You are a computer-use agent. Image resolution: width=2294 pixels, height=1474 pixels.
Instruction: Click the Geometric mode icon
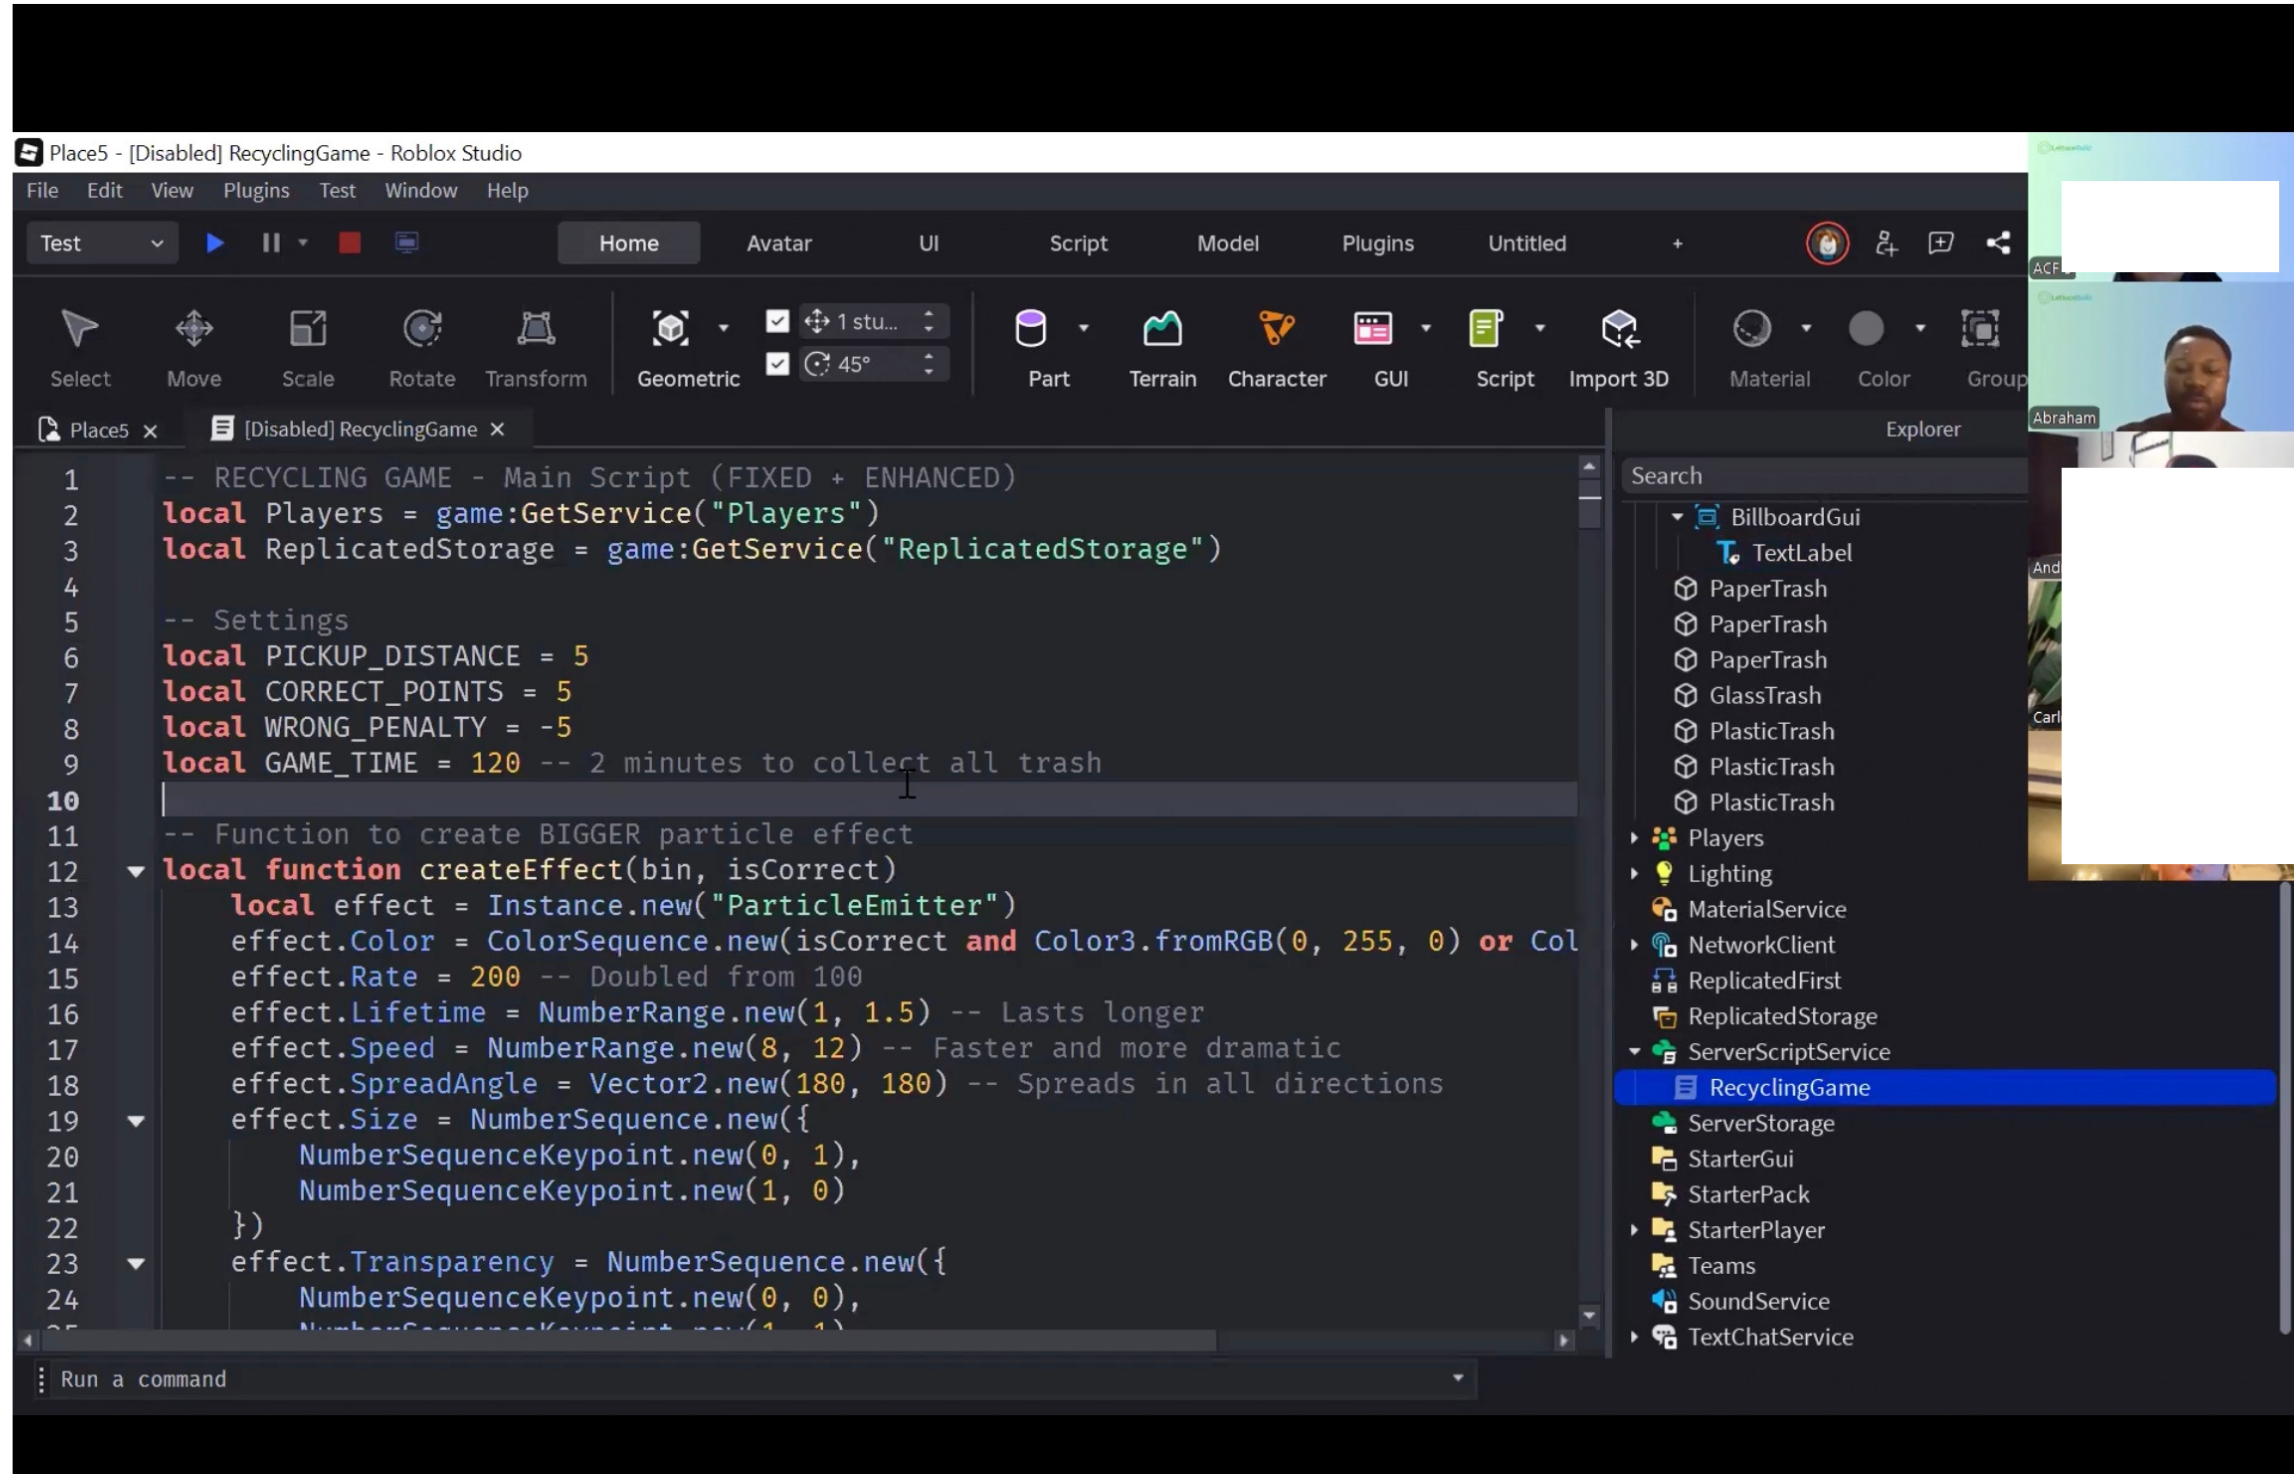(670, 328)
